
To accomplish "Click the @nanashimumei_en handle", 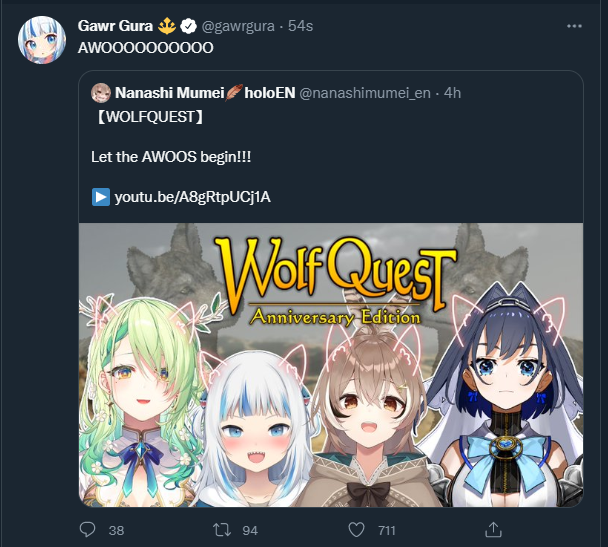I will pyautogui.click(x=365, y=93).
